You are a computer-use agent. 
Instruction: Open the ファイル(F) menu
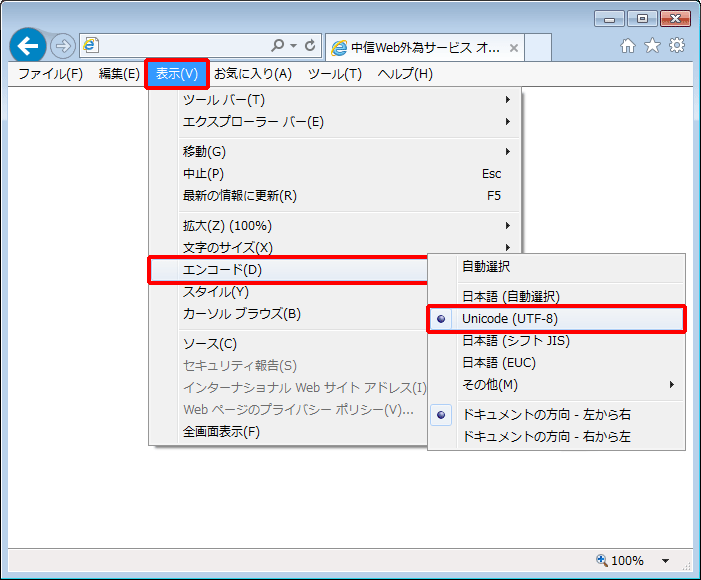tap(51, 74)
